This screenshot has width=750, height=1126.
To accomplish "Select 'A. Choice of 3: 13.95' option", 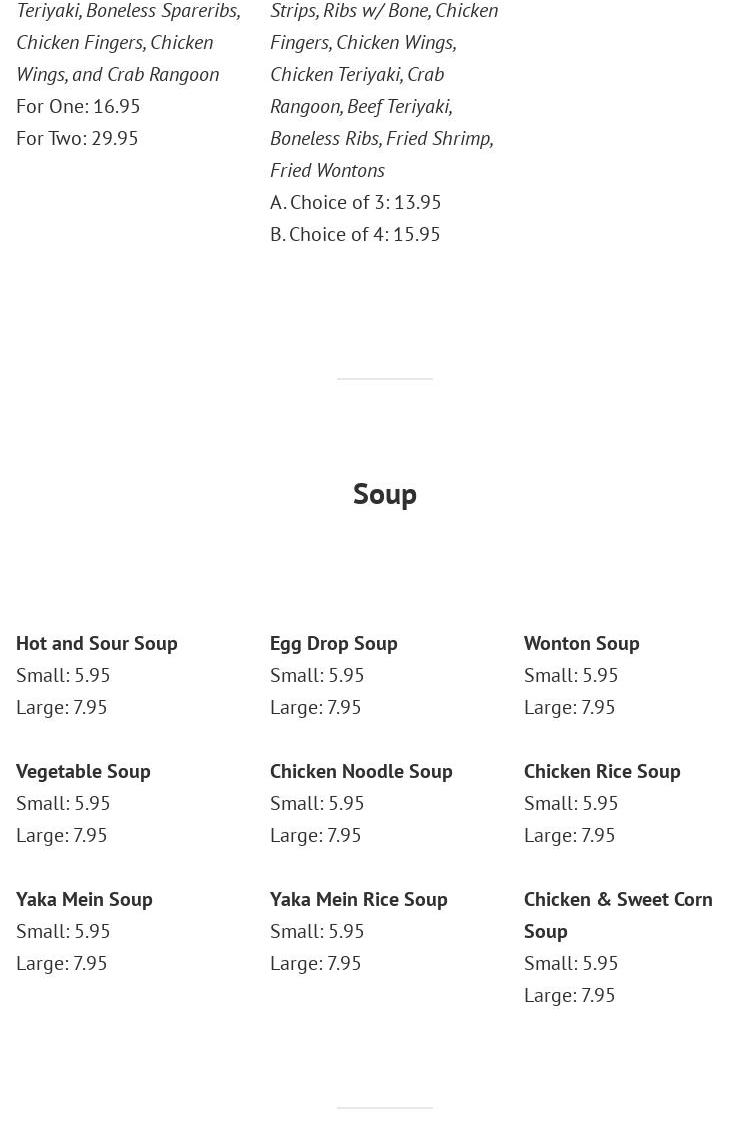I will pos(355,202).
